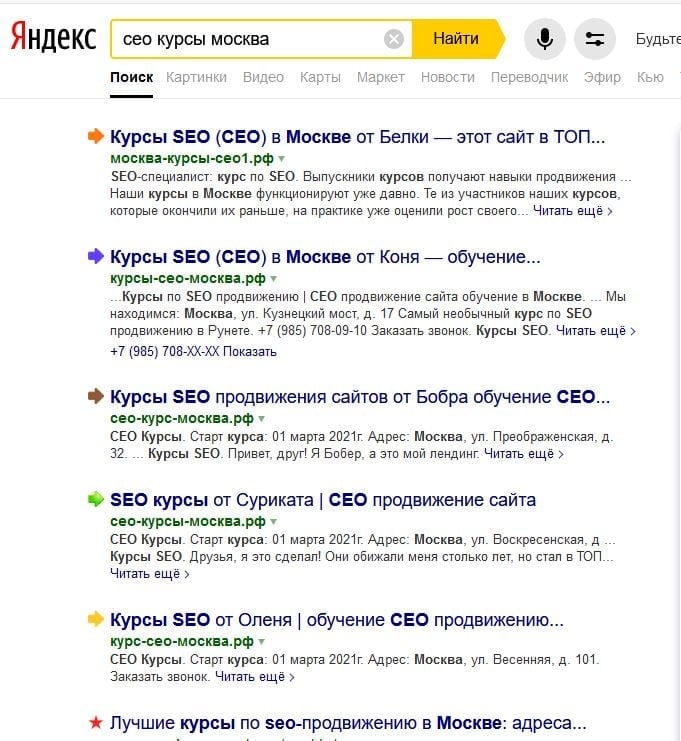Open the москва-курсы-сео1.рф URL link

[192, 158]
